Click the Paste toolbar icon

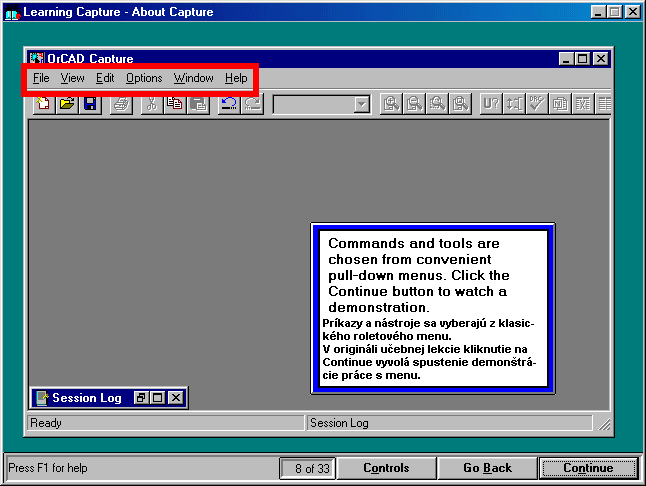pyautogui.click(x=198, y=104)
